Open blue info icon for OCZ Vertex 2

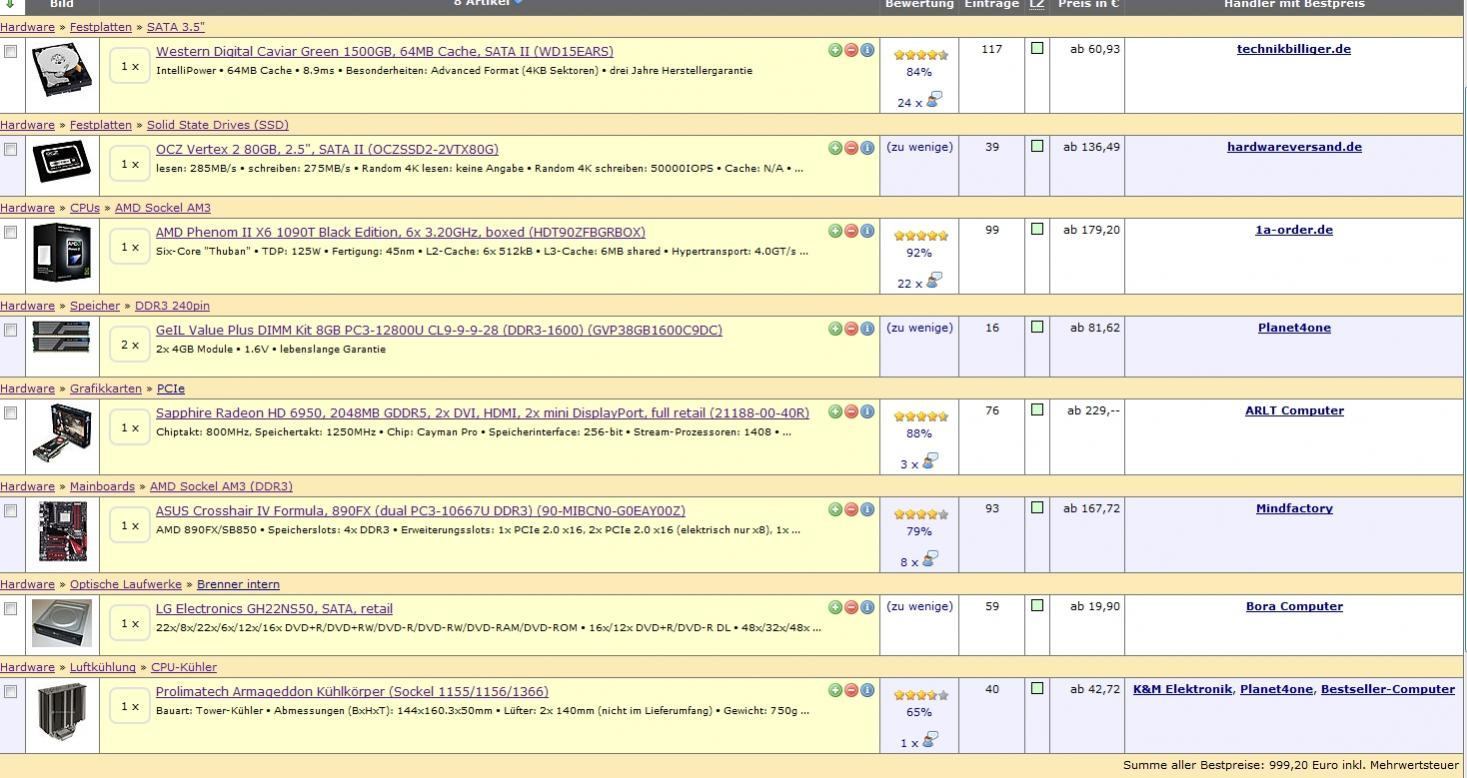click(867, 148)
